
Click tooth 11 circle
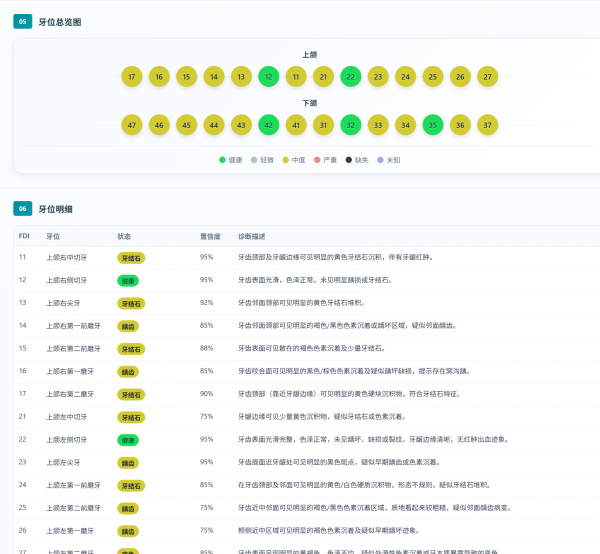tap(296, 77)
